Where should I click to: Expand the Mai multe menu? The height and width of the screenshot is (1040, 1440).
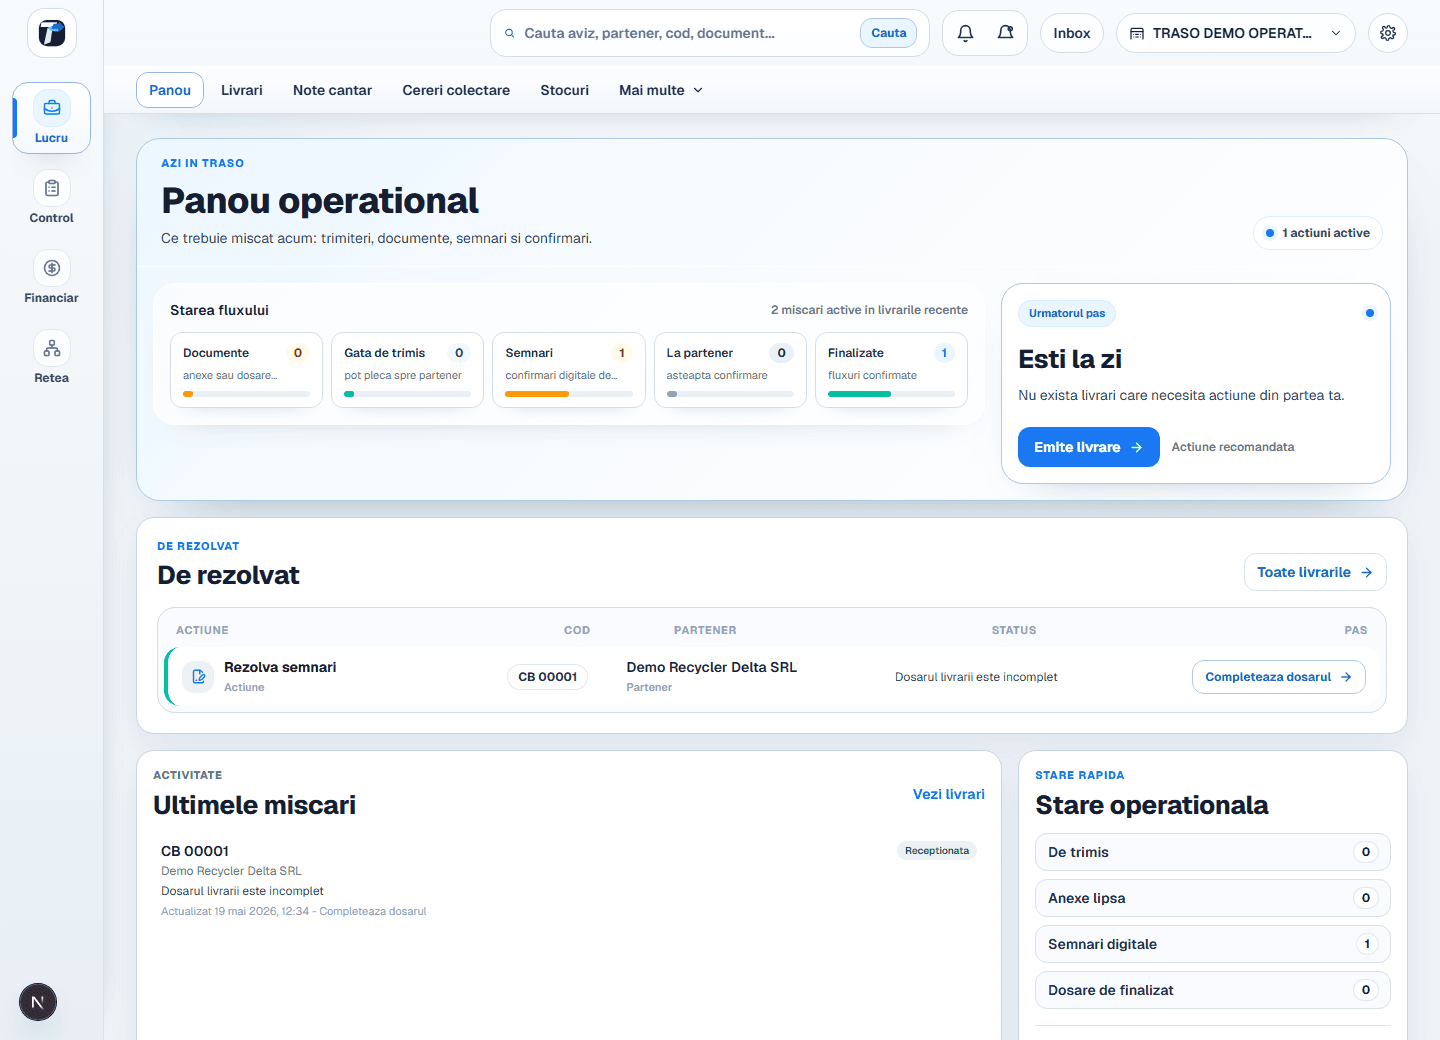(x=661, y=90)
